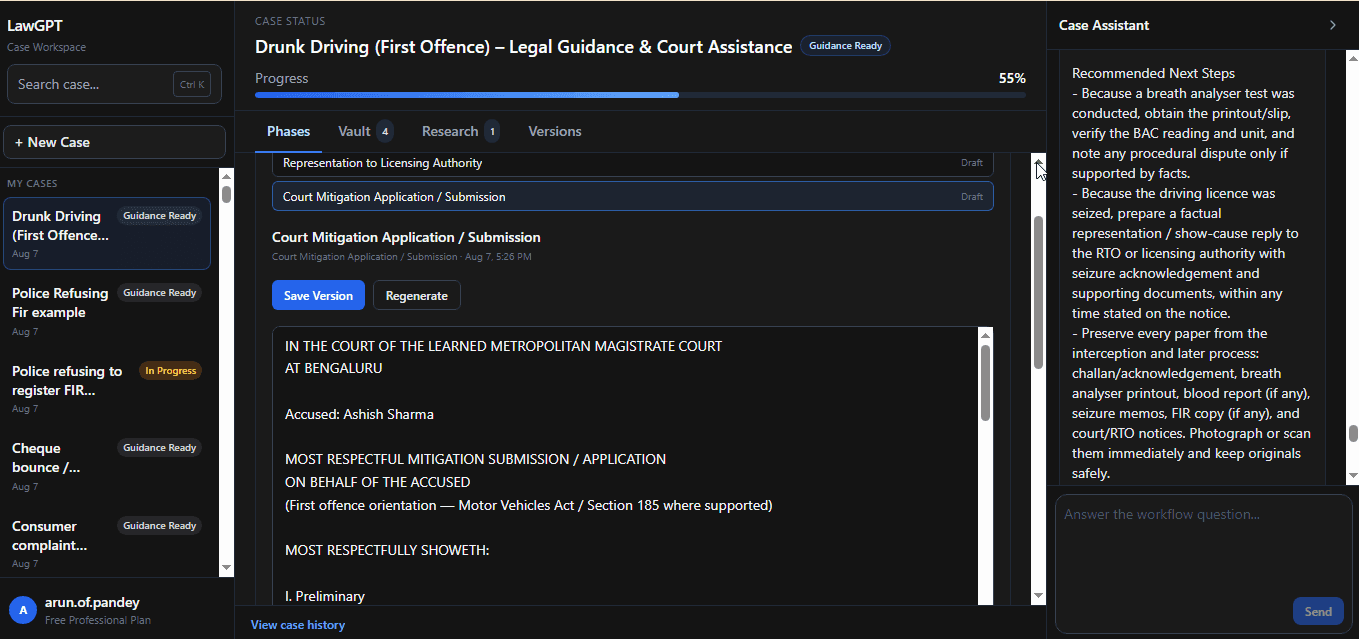Click the Case Assistant panel title

[x=1104, y=25]
